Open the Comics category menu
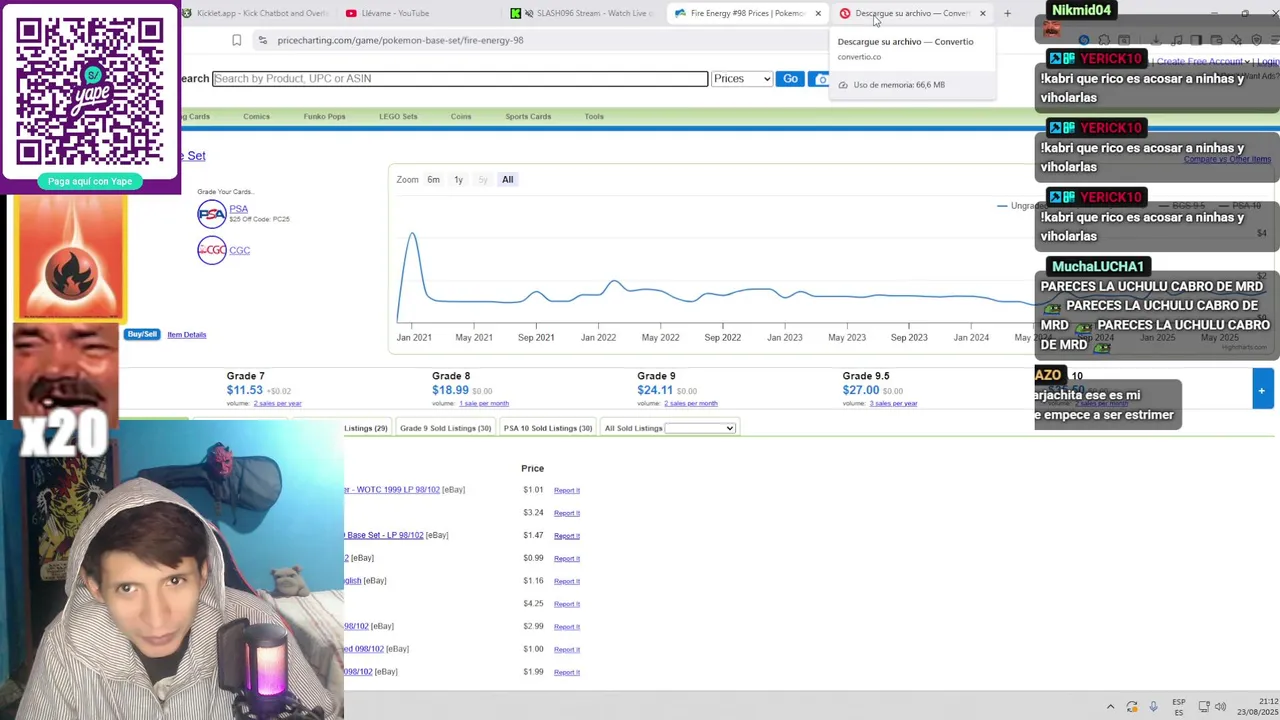The height and width of the screenshot is (720, 1280). click(x=256, y=116)
